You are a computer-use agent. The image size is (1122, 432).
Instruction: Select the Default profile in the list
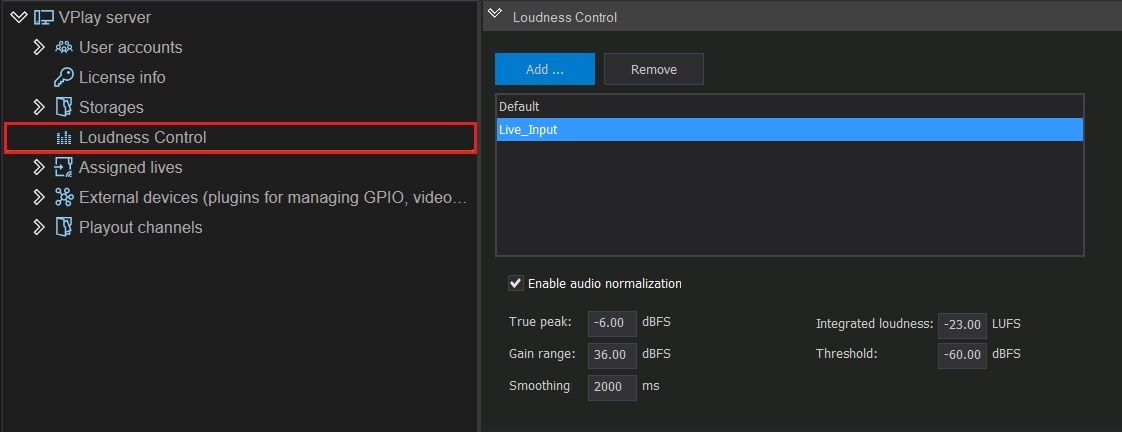789,107
